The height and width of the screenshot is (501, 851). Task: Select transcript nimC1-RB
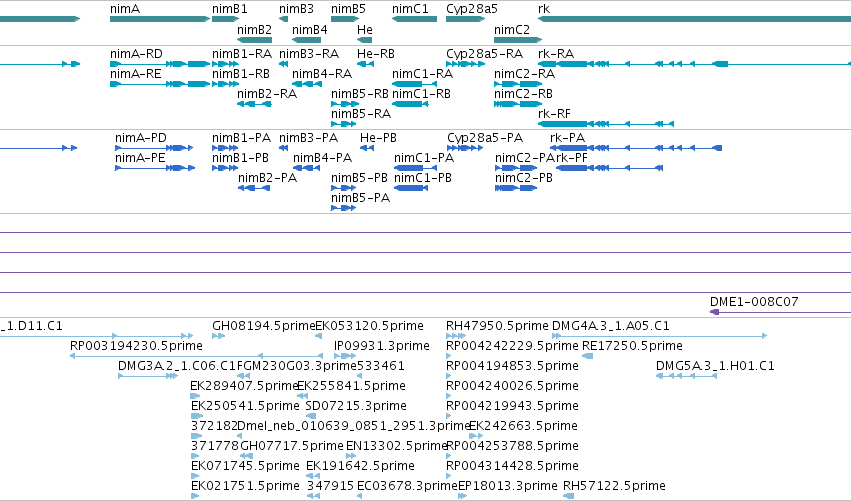[x=421, y=94]
